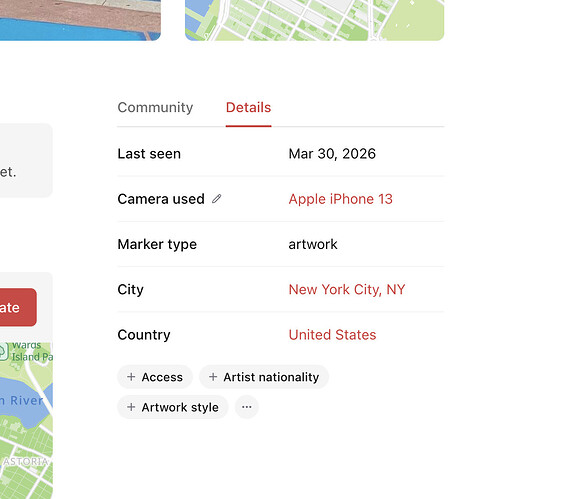
Task: Click the 'Camera used' label
Action: pyautogui.click(x=161, y=199)
